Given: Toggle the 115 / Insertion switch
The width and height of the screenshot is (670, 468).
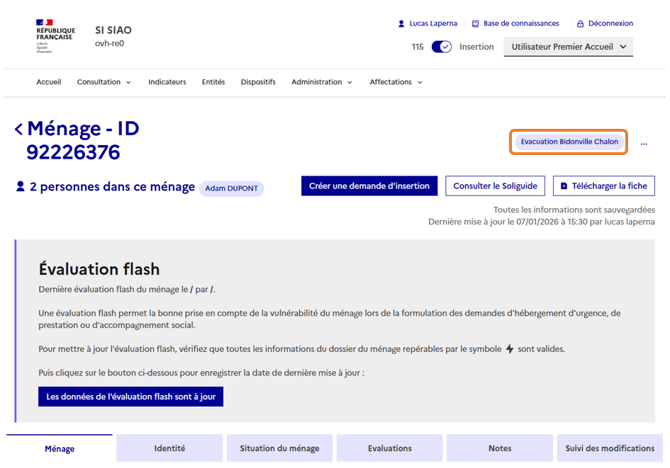Looking at the screenshot, I should point(441,47).
